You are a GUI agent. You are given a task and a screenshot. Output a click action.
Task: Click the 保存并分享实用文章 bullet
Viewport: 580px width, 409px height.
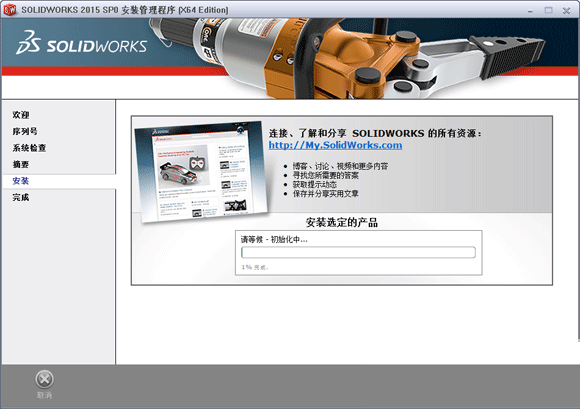point(326,193)
